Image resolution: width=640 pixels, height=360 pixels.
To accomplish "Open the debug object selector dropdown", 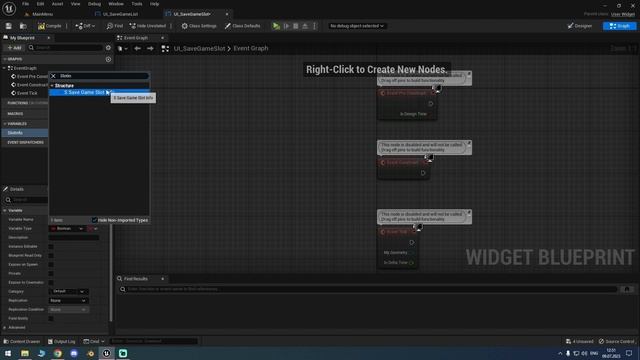I will point(357,26).
